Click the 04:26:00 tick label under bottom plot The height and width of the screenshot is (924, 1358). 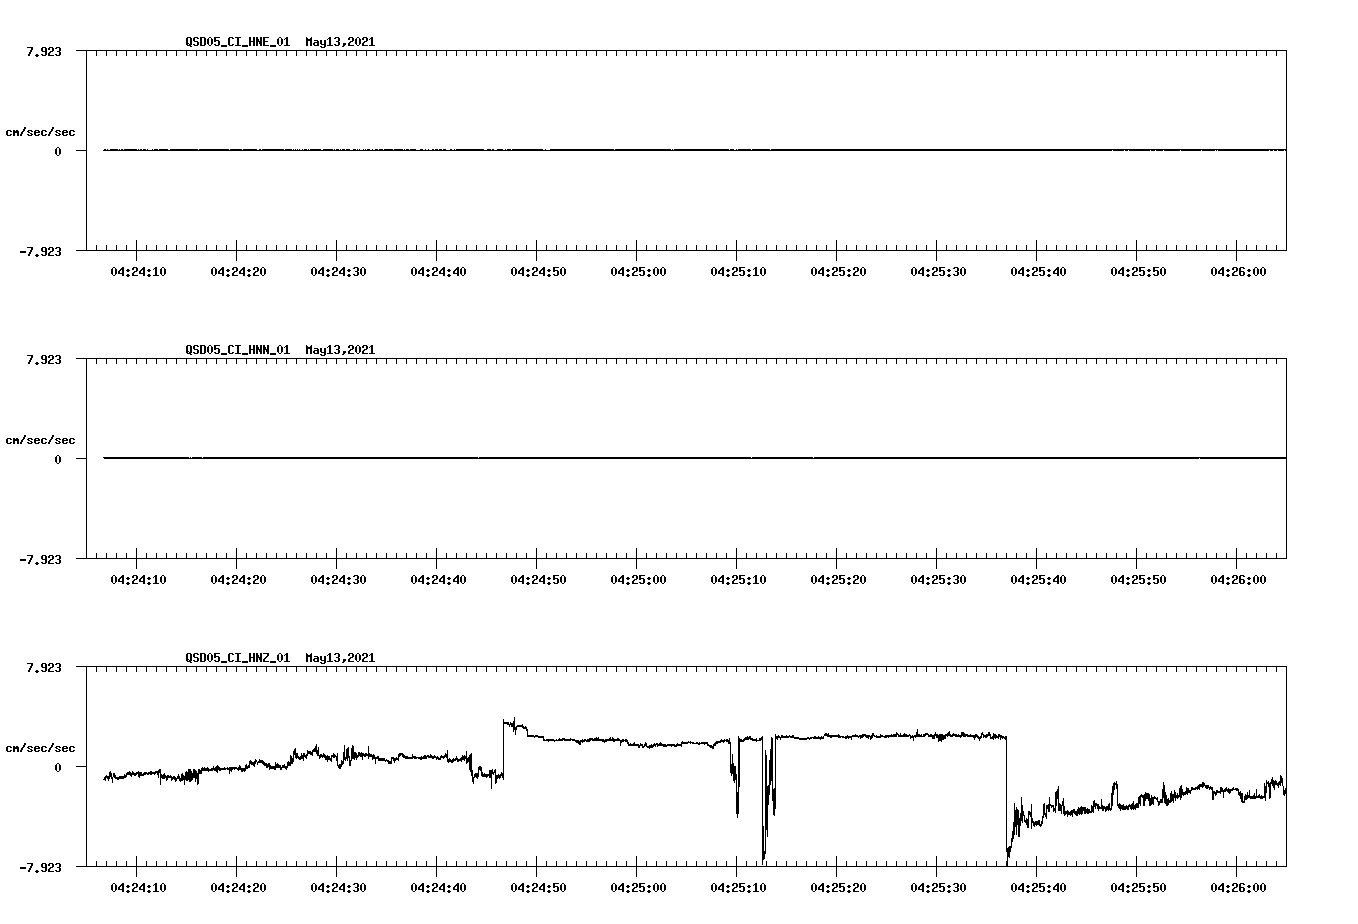[x=1238, y=885]
